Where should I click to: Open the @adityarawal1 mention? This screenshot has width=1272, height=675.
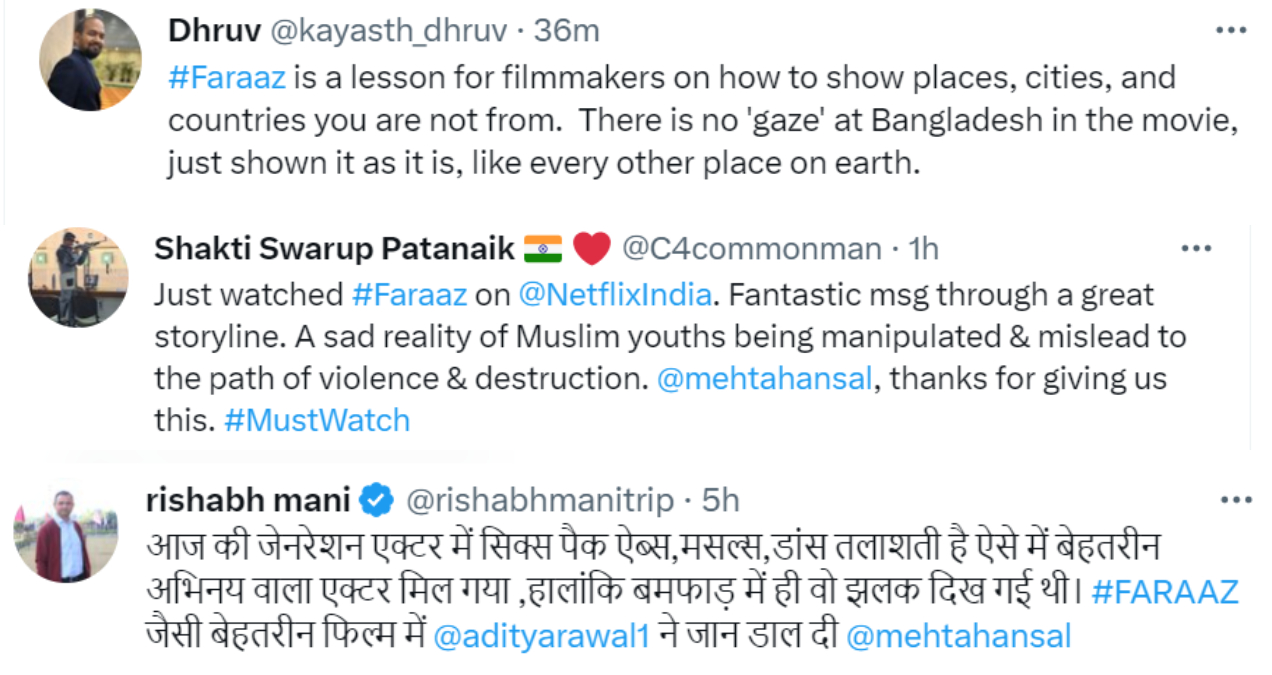[535, 636]
